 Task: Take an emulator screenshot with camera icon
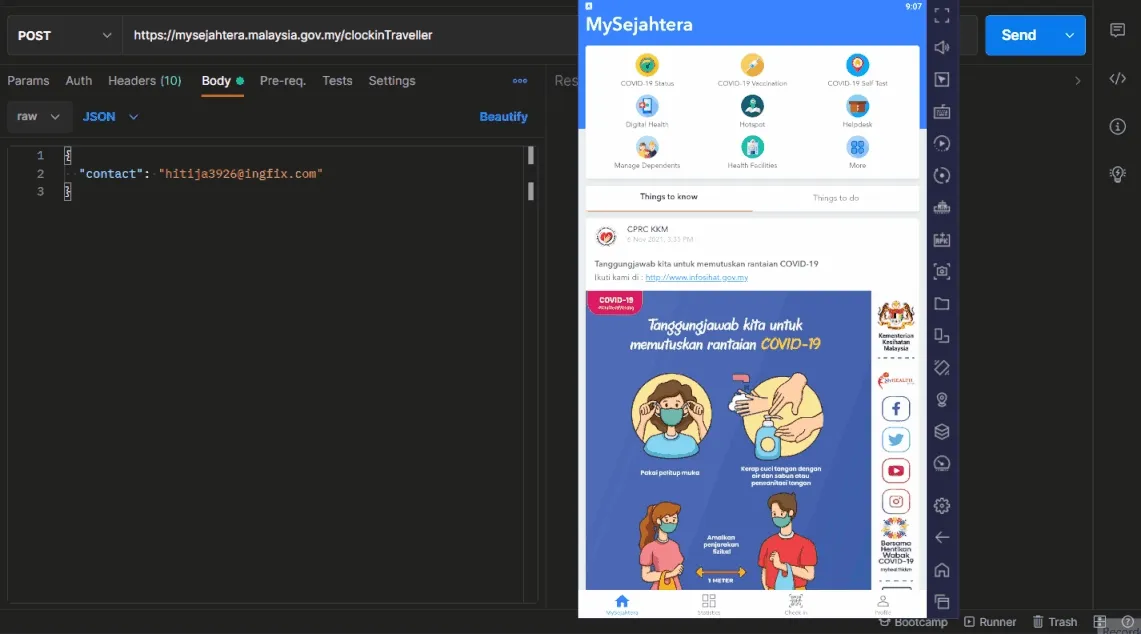point(942,272)
